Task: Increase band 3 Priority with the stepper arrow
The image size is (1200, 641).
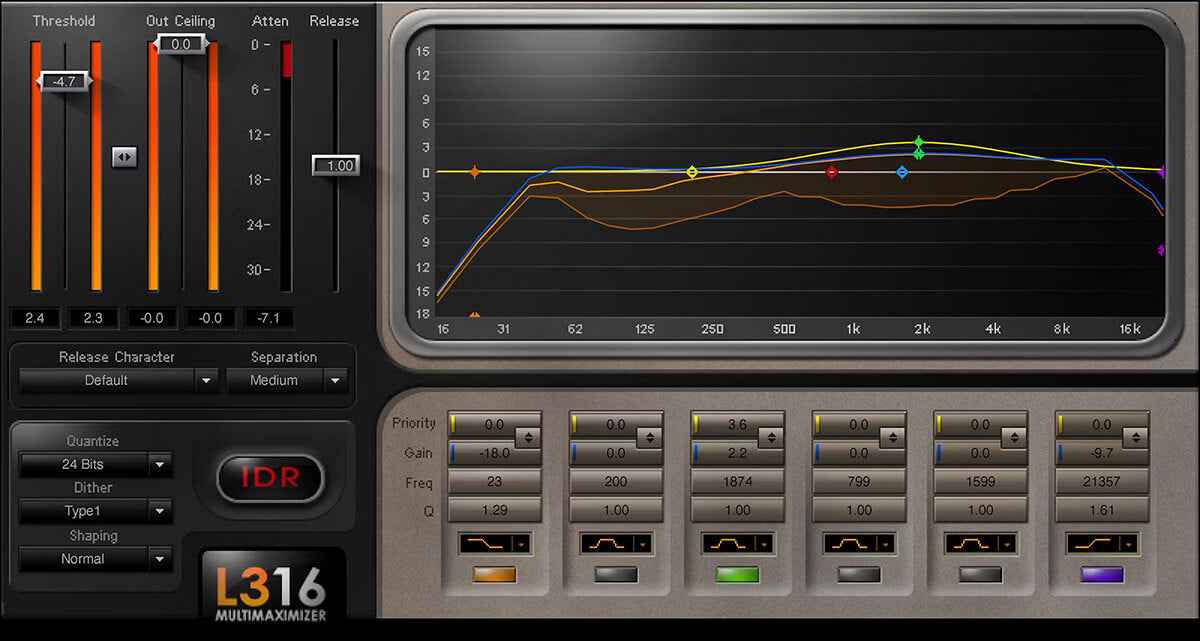Action: 771,420
